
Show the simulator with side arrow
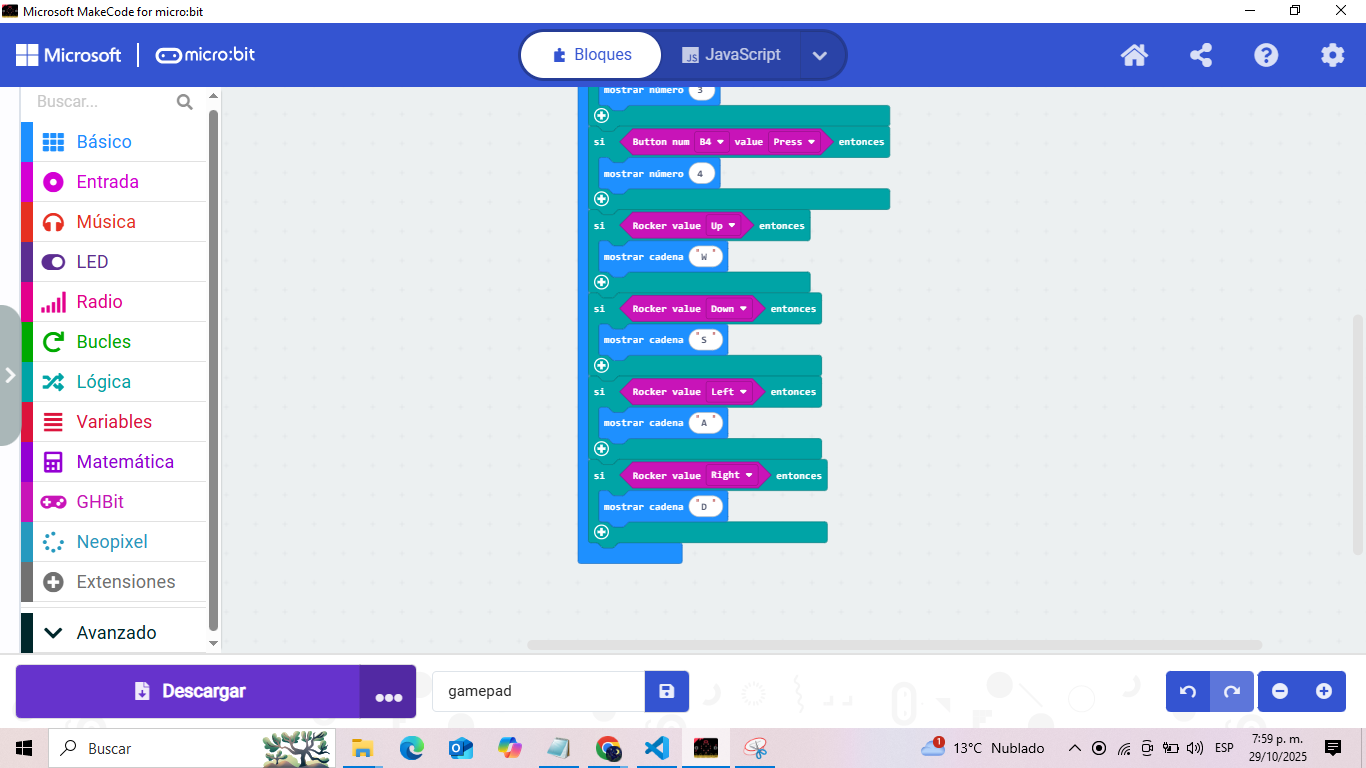[x=10, y=375]
